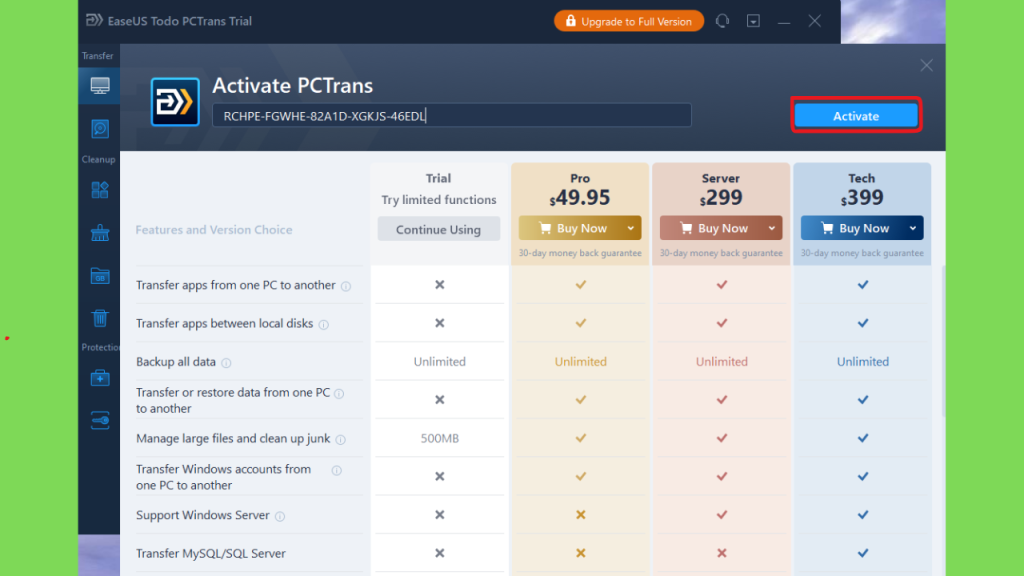
Task: Click the support headset icon in title bar
Action: click(x=722, y=21)
